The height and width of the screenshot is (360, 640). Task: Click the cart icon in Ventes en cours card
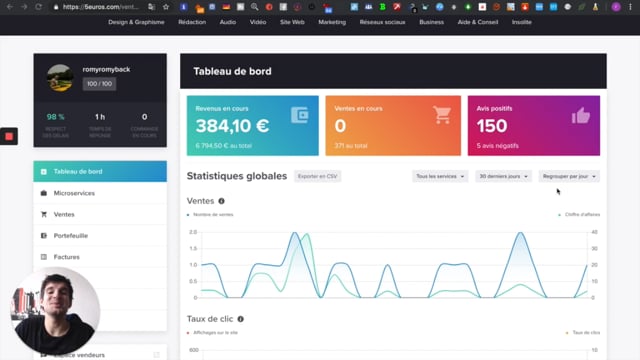442,115
